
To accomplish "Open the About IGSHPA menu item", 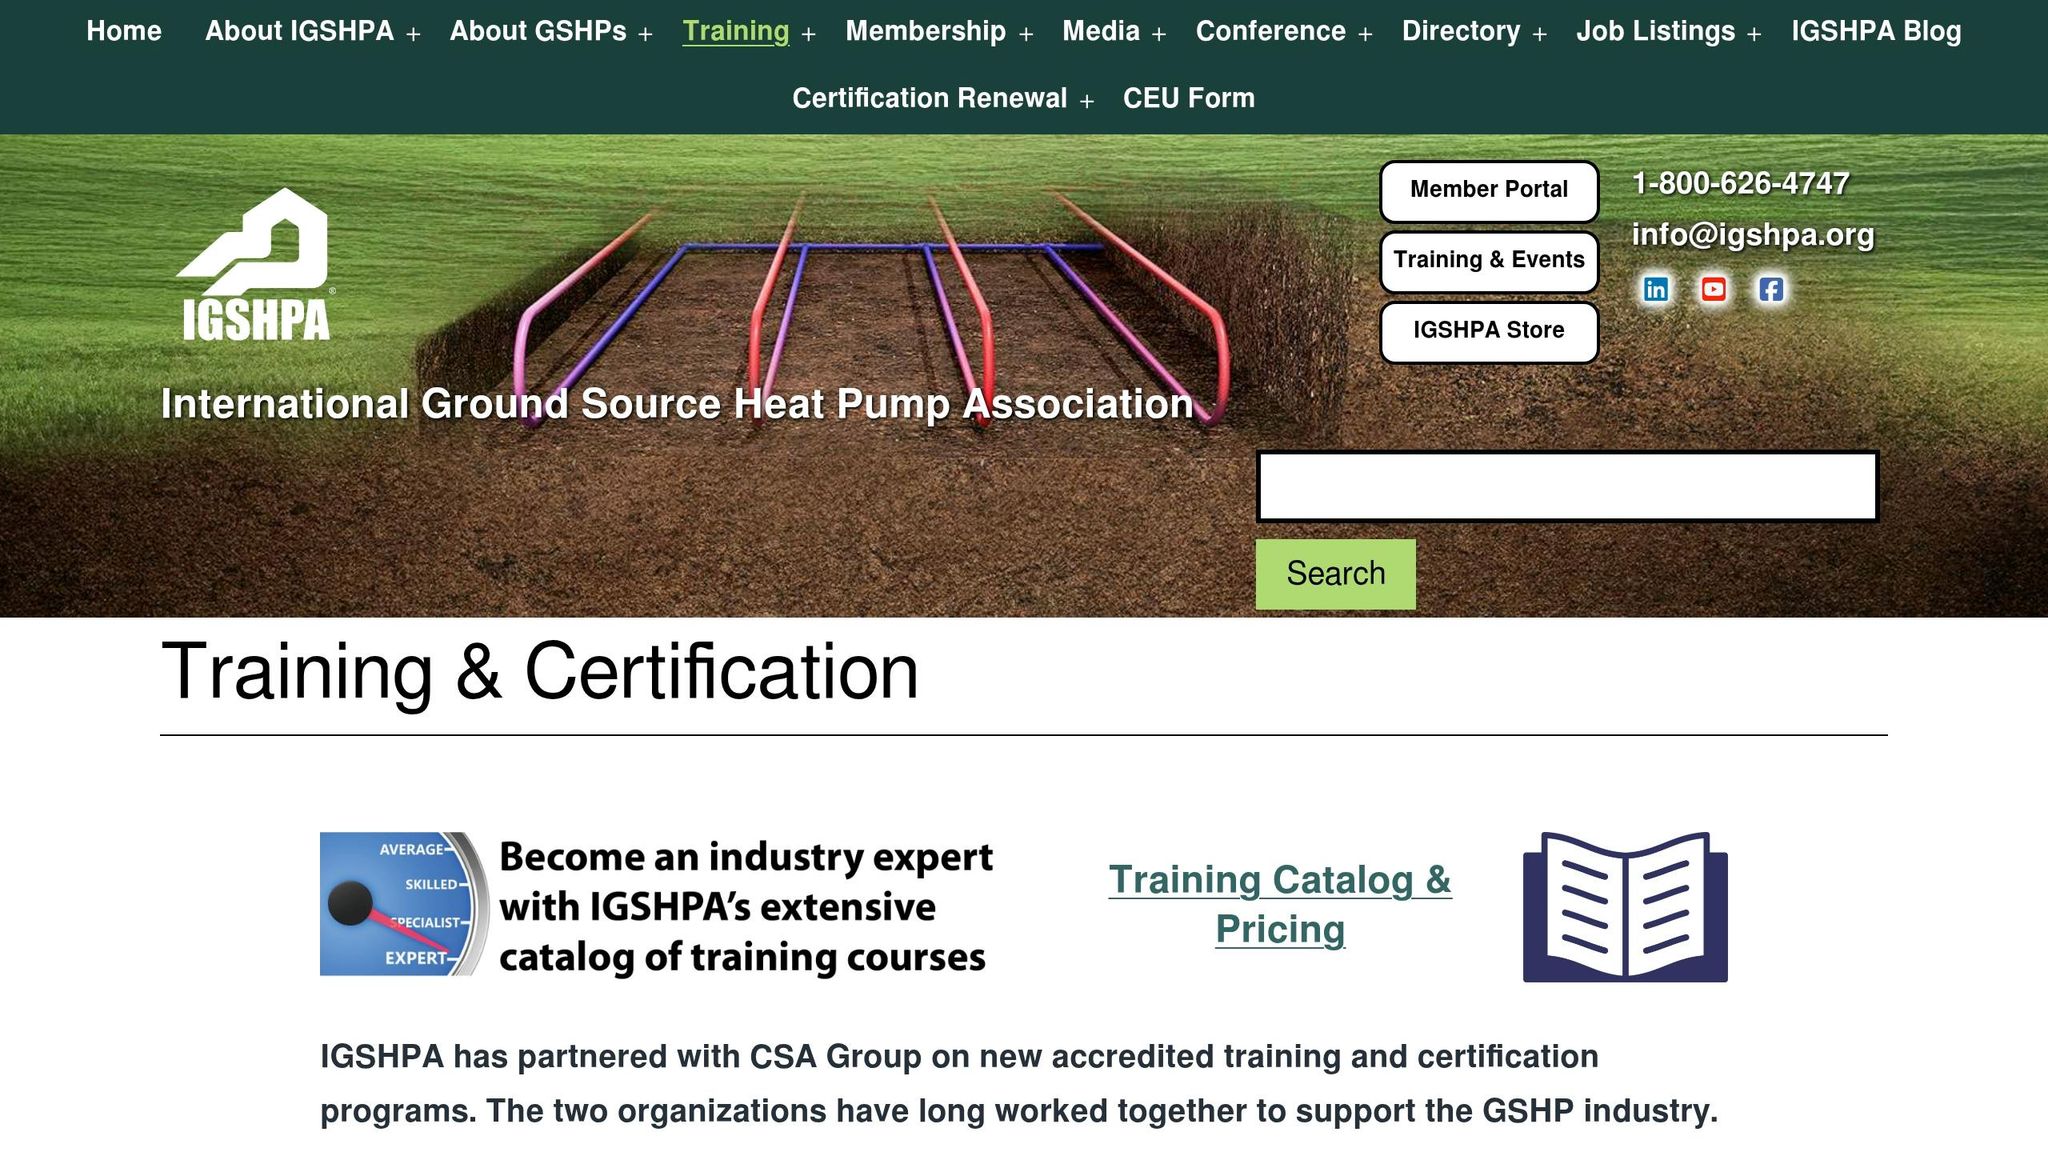I will 299,31.
